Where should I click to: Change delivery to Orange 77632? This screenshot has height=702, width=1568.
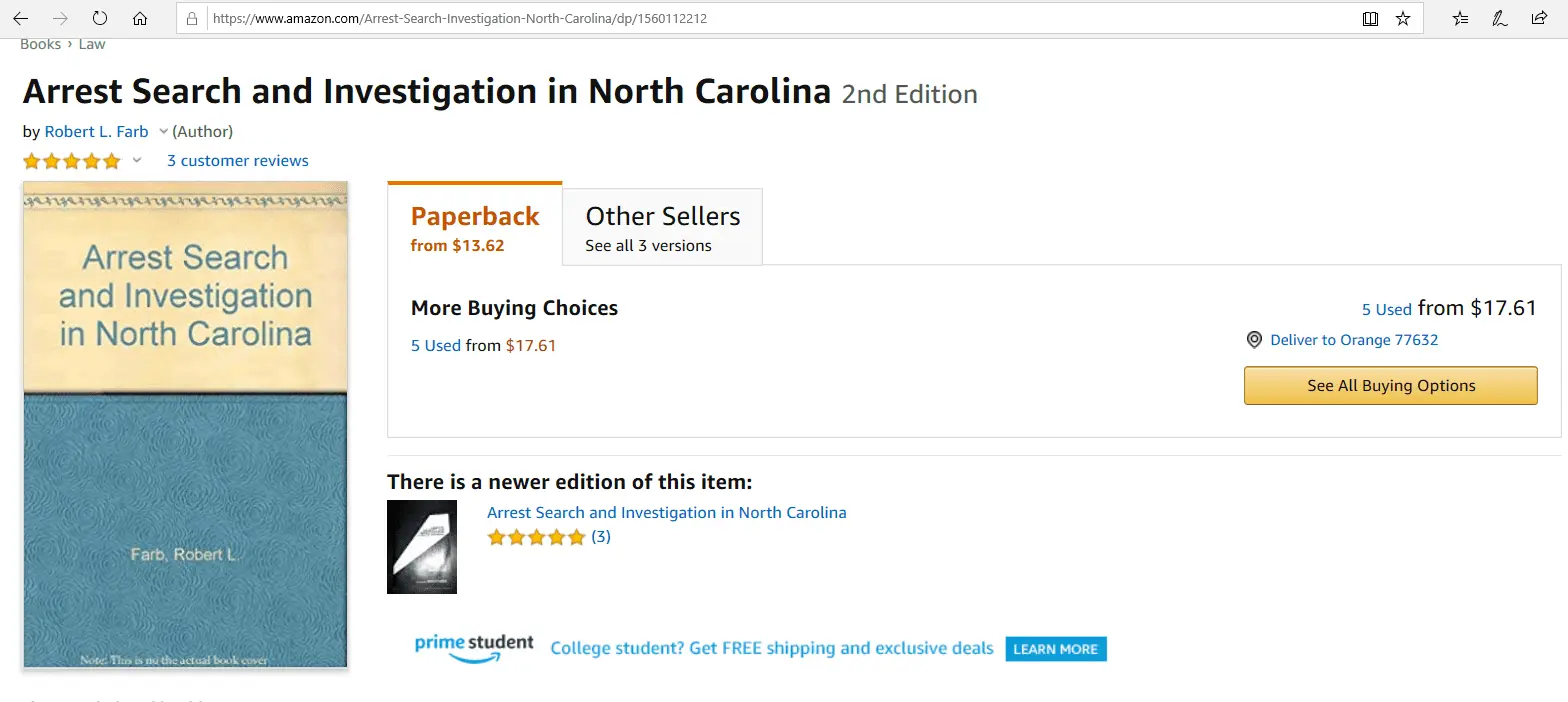tap(1353, 340)
